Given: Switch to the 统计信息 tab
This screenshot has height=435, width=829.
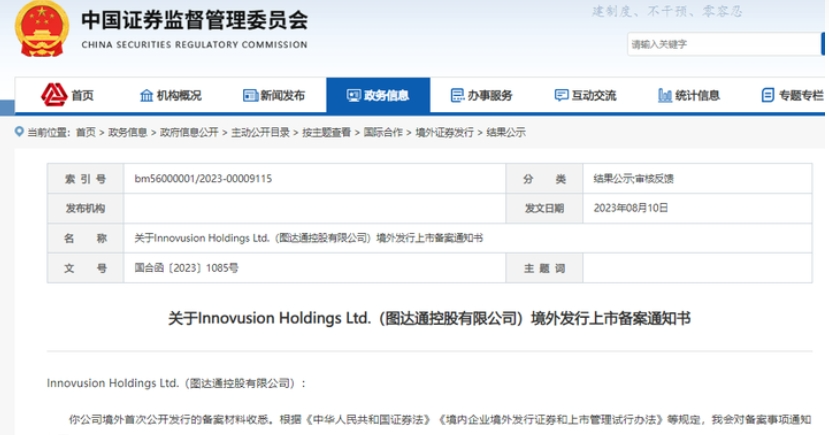Looking at the screenshot, I should point(689,95).
